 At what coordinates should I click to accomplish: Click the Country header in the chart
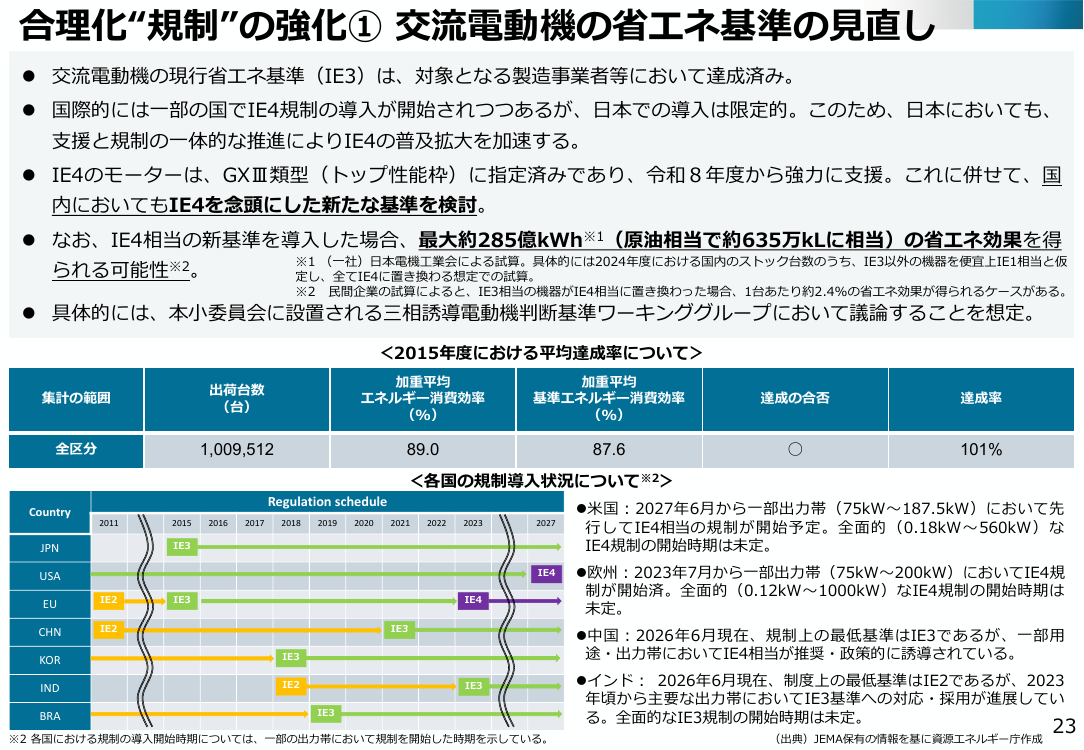tap(50, 512)
